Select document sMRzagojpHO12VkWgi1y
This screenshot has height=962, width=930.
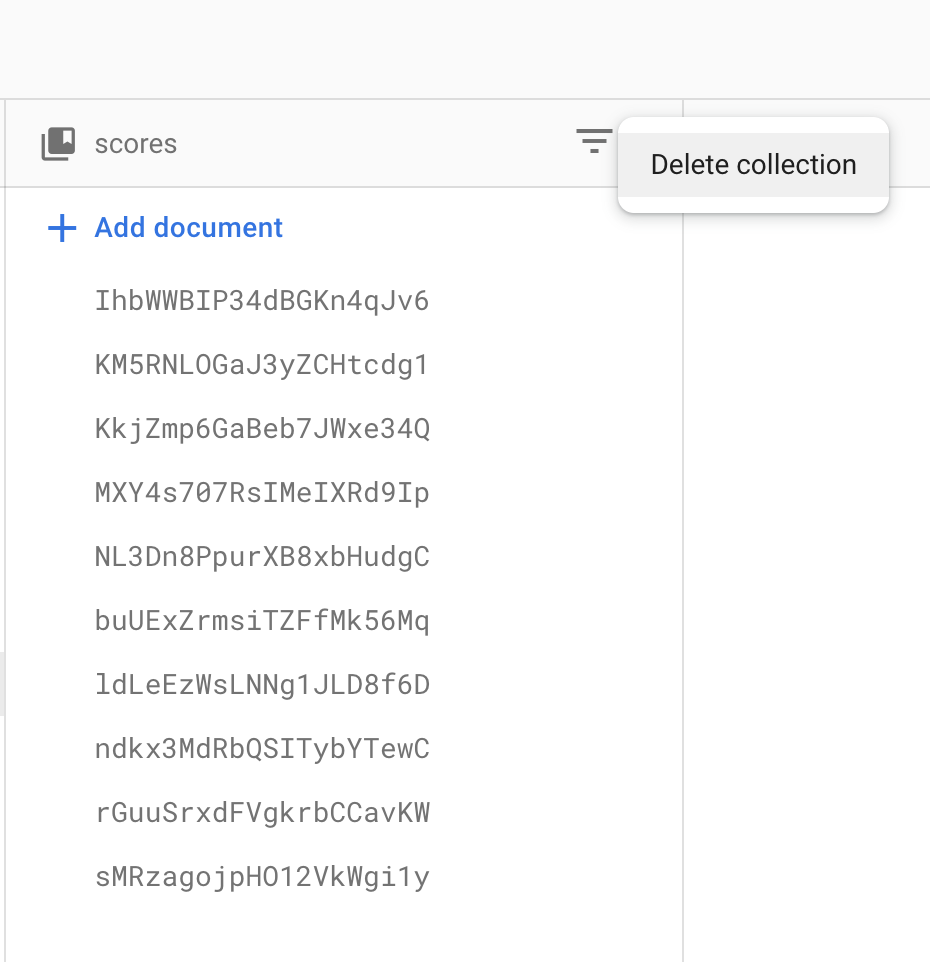(x=262, y=876)
